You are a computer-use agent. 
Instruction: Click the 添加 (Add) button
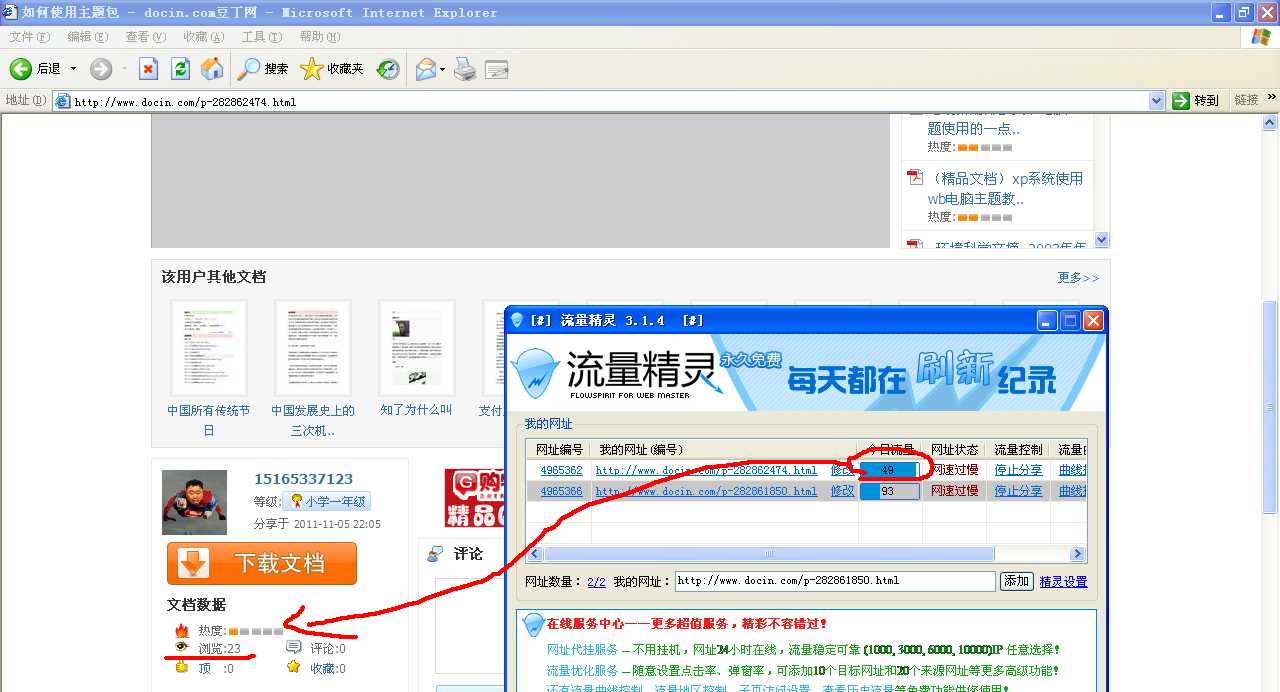1016,581
